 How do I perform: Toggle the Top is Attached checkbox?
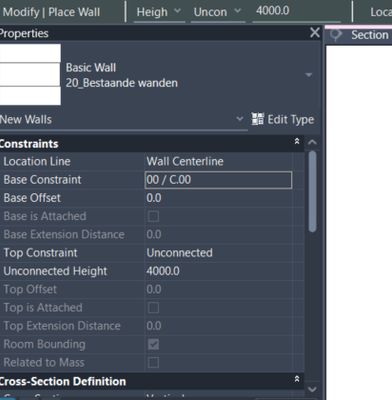click(153, 308)
